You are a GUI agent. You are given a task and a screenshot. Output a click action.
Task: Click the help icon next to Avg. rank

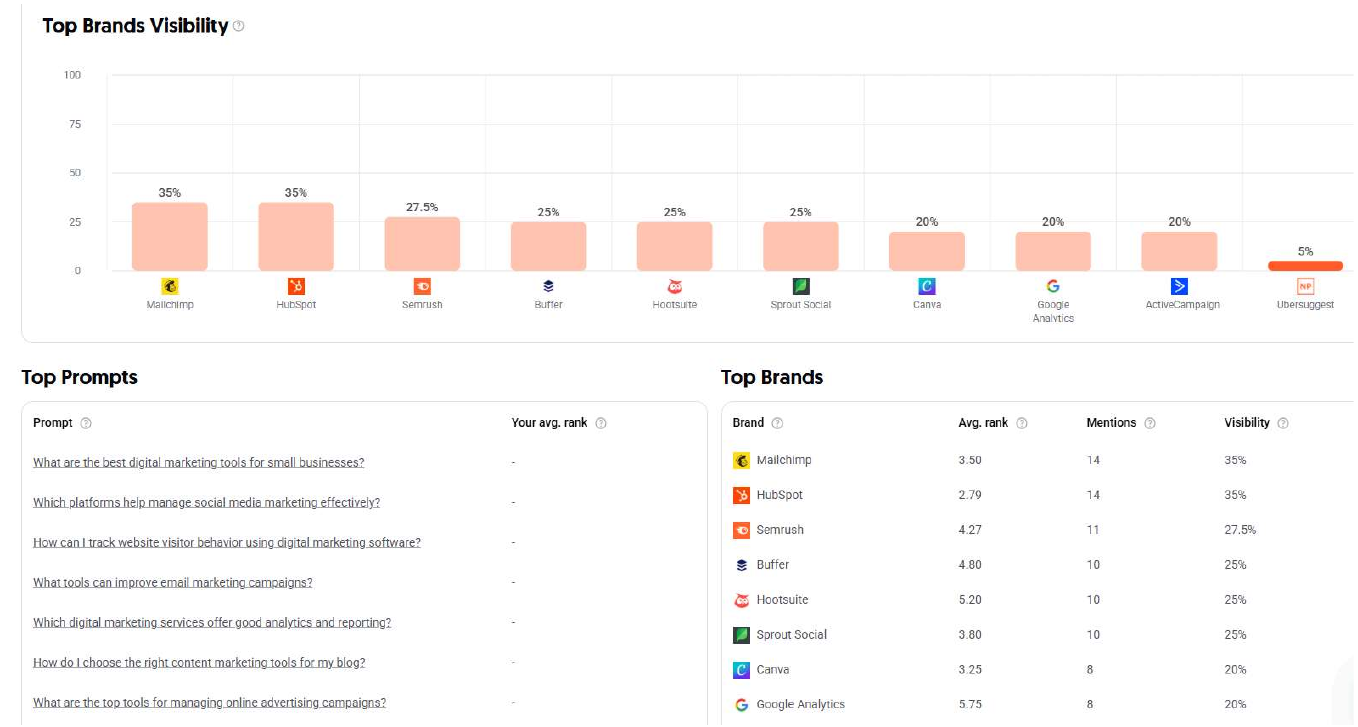tap(1022, 423)
